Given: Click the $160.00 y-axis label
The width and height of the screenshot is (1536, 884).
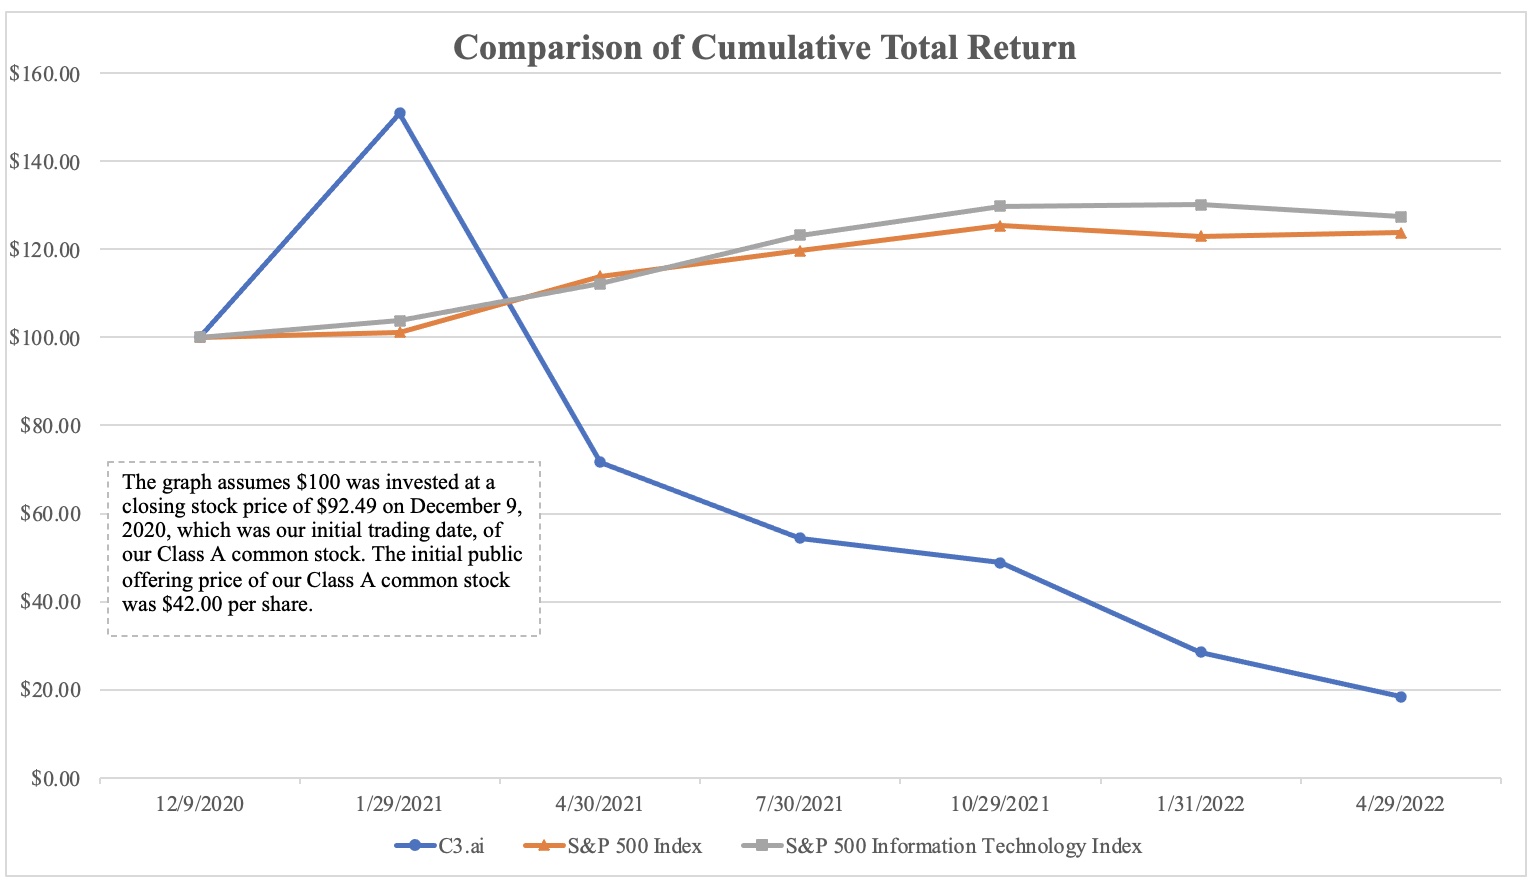Looking at the screenshot, I should click(44, 74).
